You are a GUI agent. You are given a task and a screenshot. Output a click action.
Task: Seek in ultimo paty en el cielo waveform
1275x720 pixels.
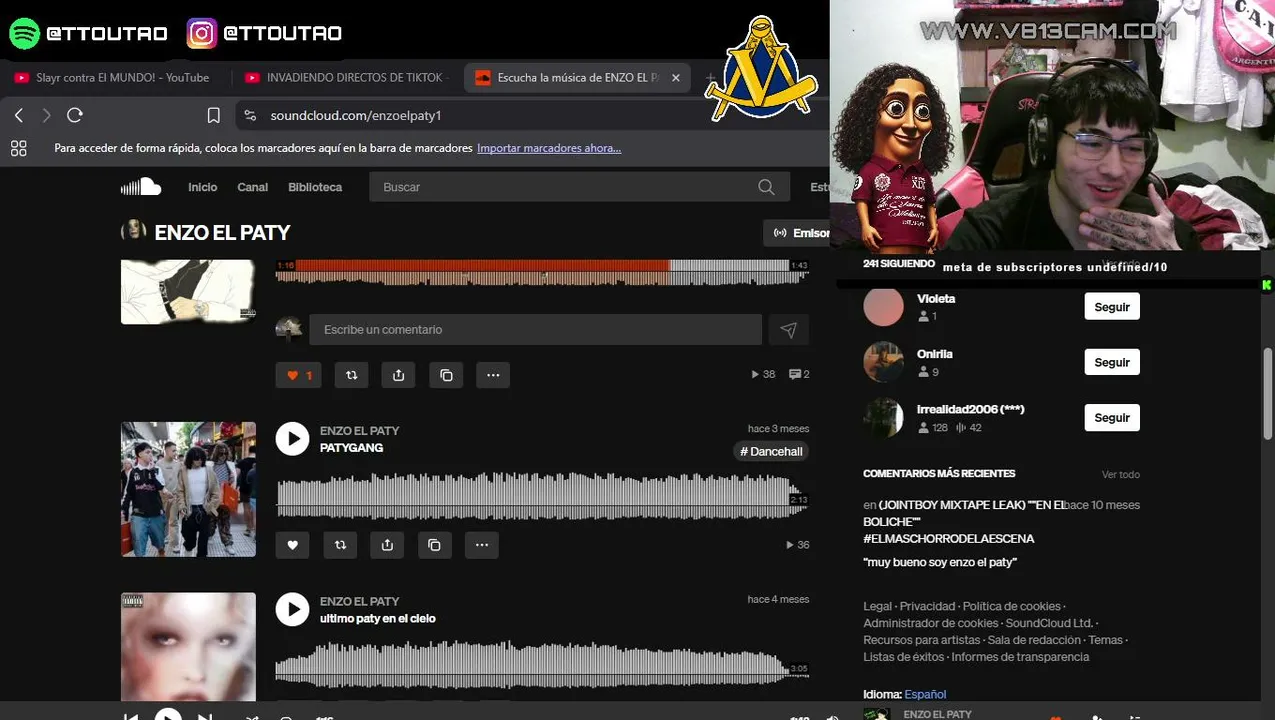541,665
